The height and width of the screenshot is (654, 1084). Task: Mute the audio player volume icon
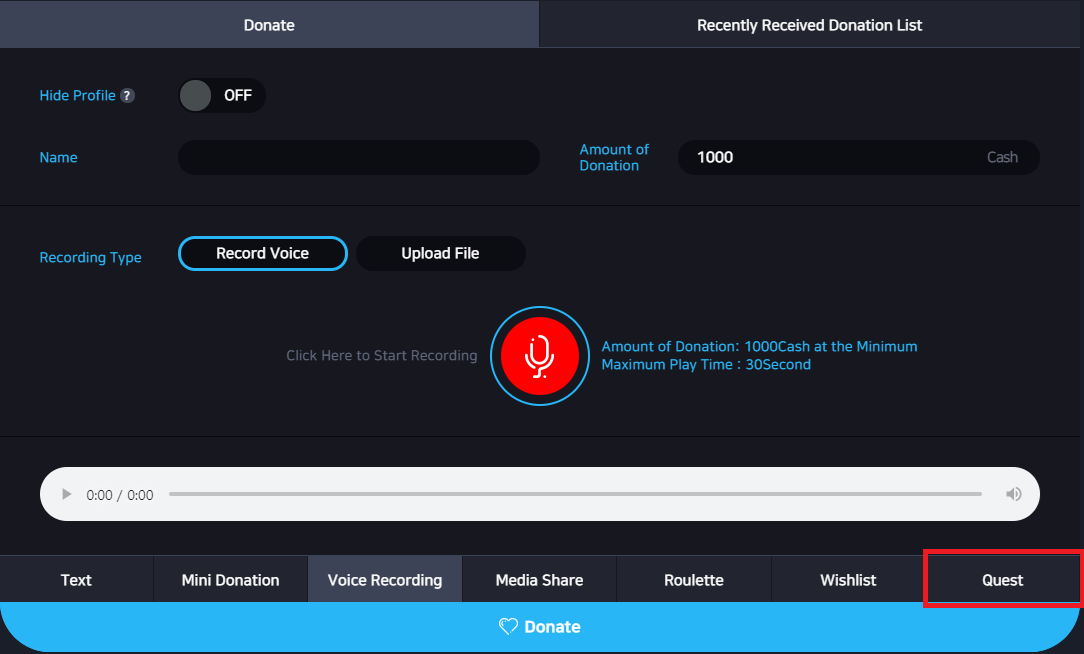1013,494
